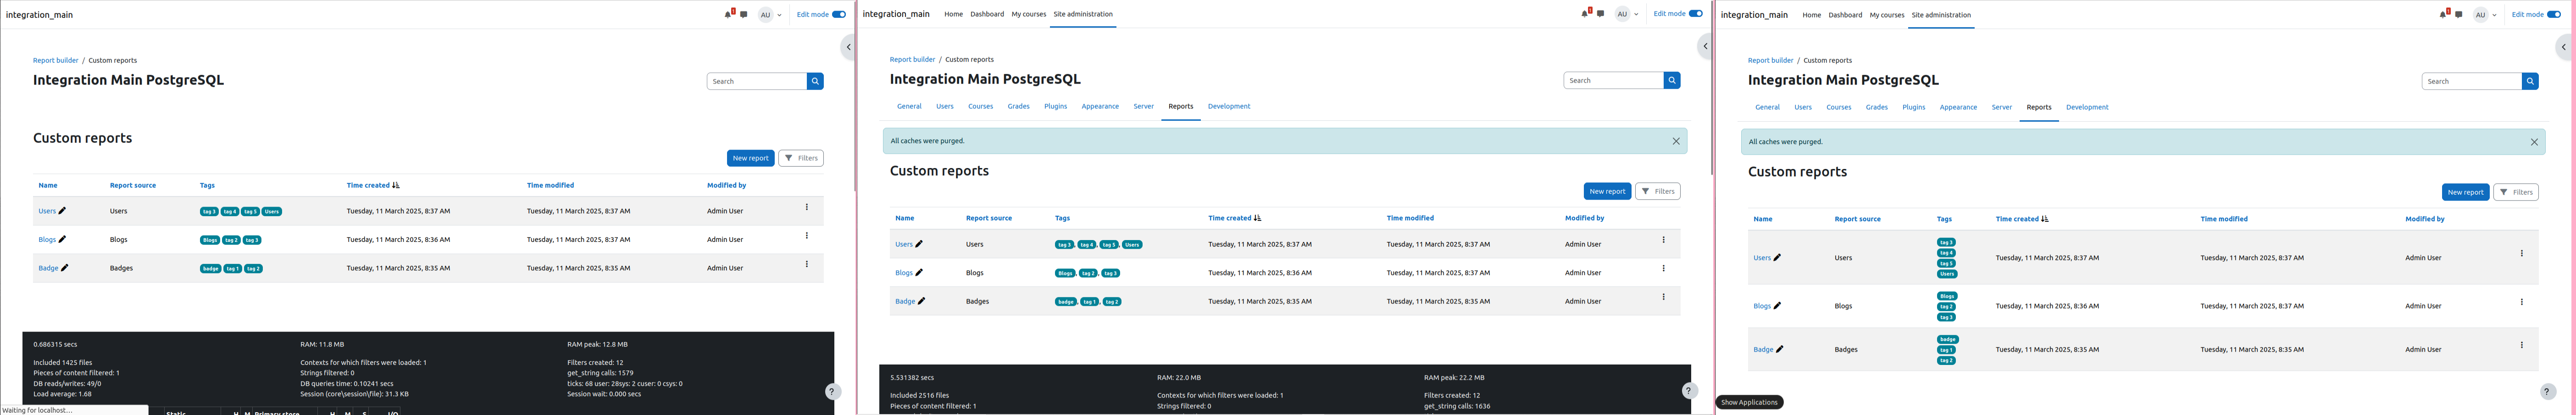Toggle Edit mode switch in middle window

tap(1696, 14)
